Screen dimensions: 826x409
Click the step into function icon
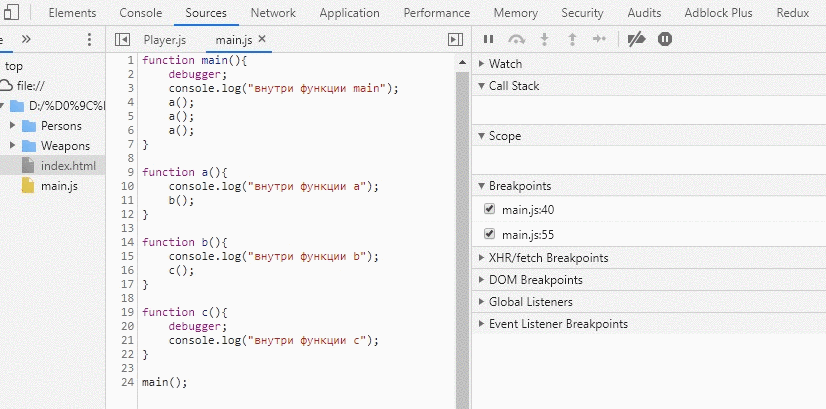click(544, 39)
